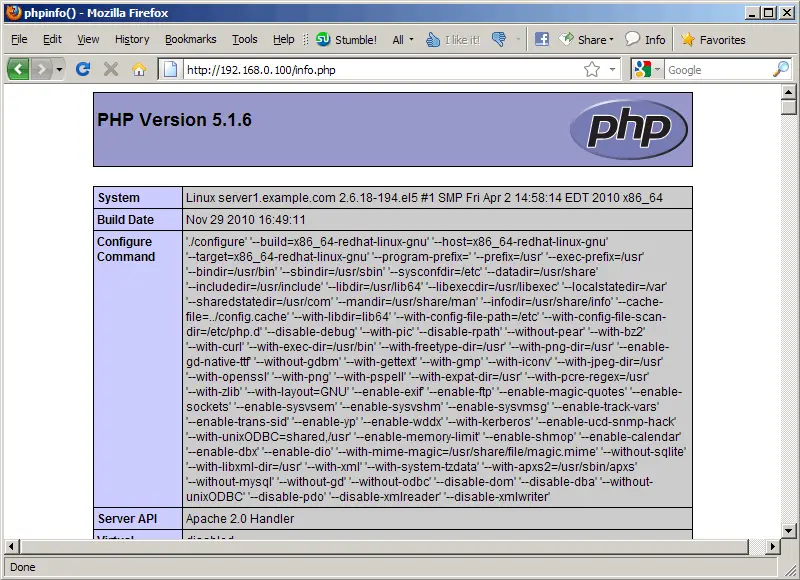This screenshot has height=580, width=800.
Task: Open the Bookmarks menu
Action: tap(190, 39)
